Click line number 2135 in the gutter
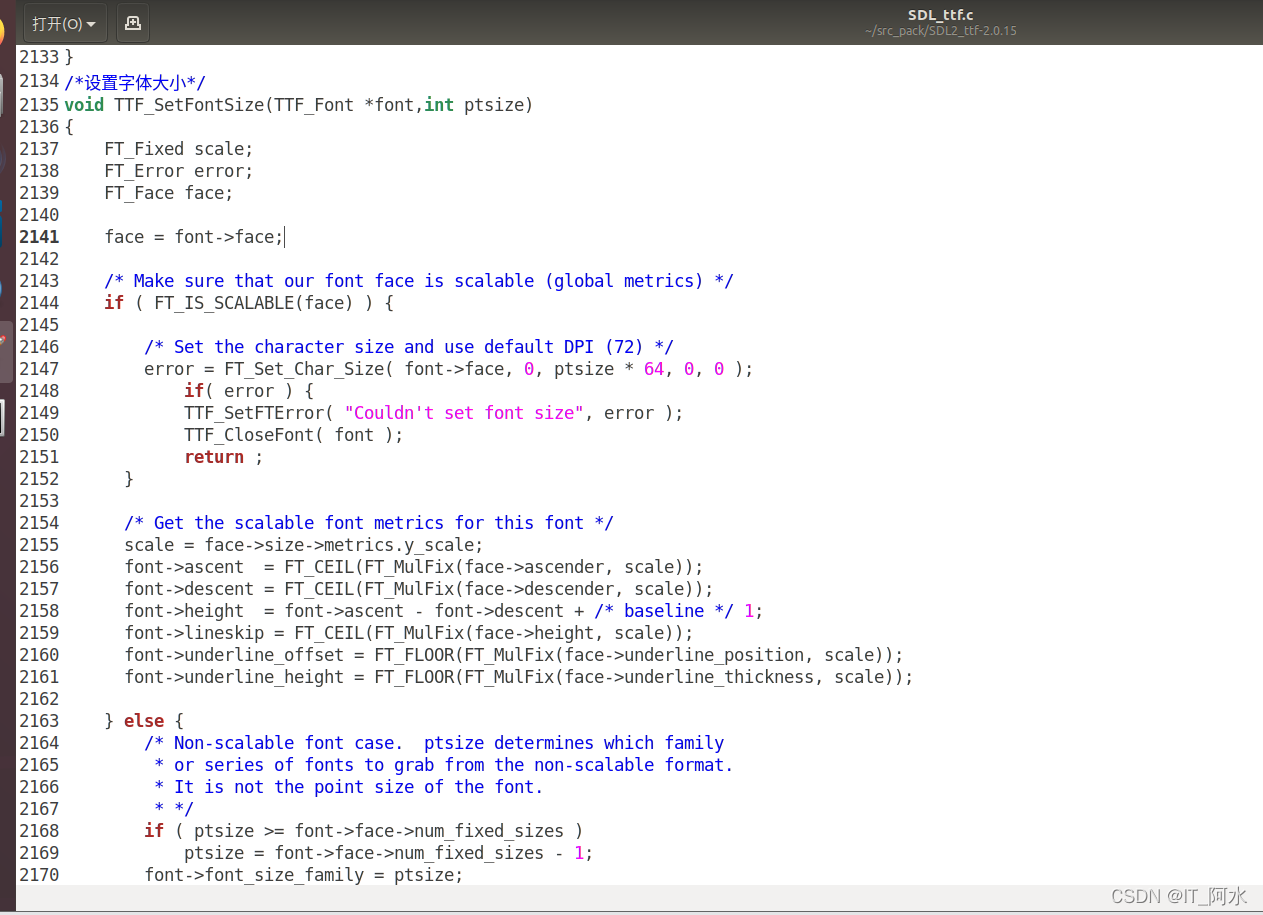The image size is (1263, 915). point(39,105)
